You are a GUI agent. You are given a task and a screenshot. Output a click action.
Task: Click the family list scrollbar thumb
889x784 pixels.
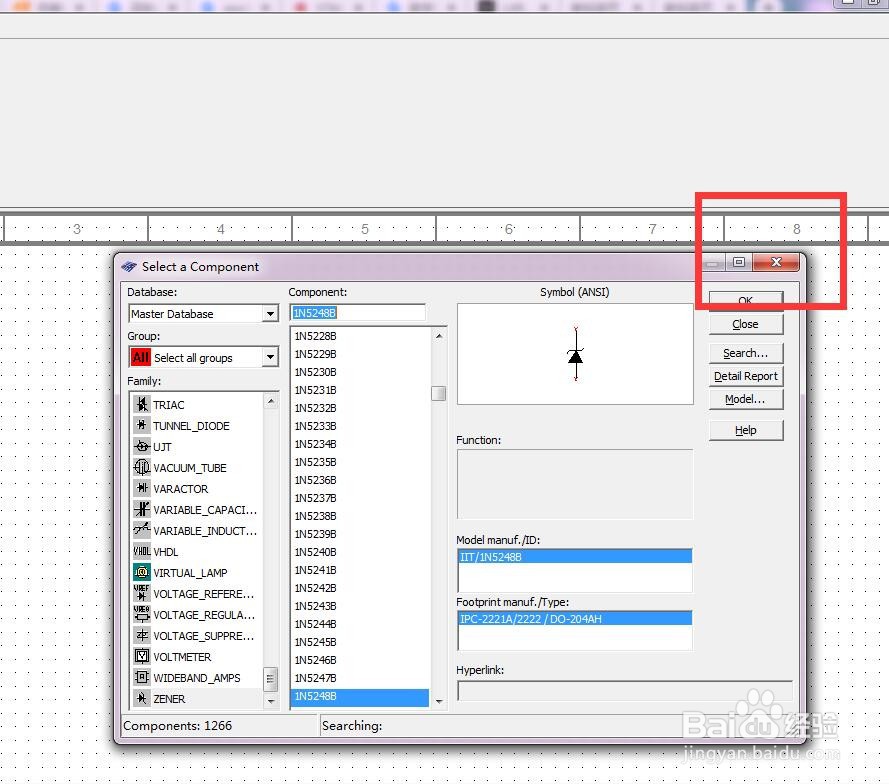pos(271,679)
